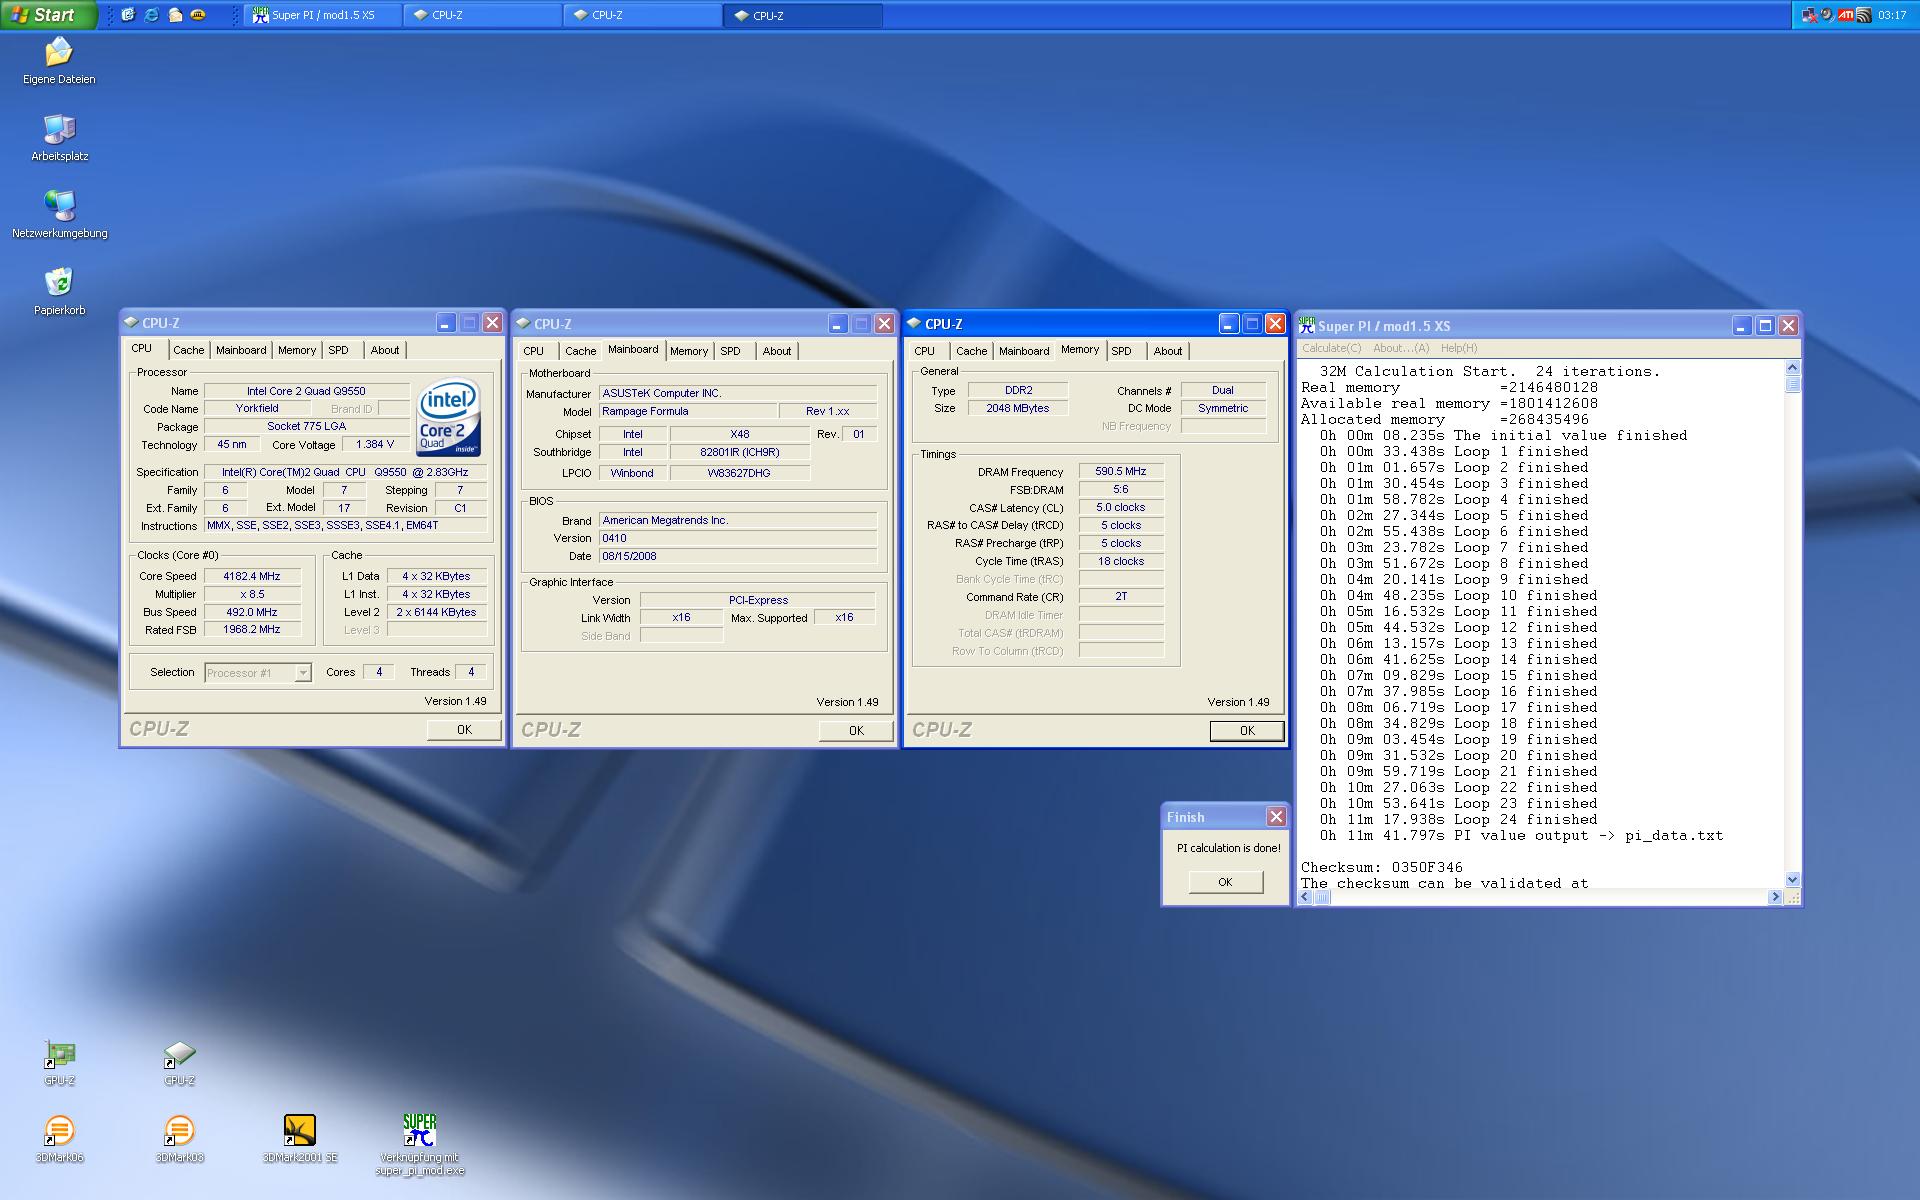1920x1200 pixels.
Task: Click OK in the Finish dialog
Action: pyautogui.click(x=1225, y=882)
